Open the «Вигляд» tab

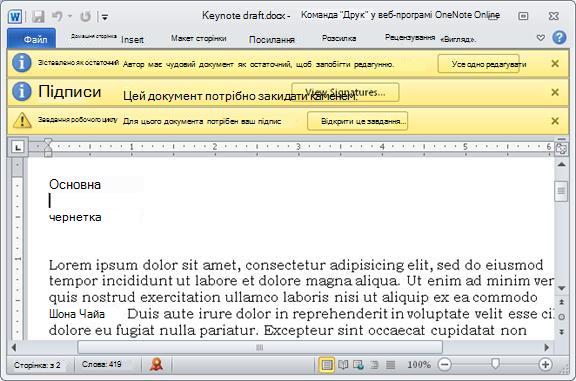(x=458, y=39)
